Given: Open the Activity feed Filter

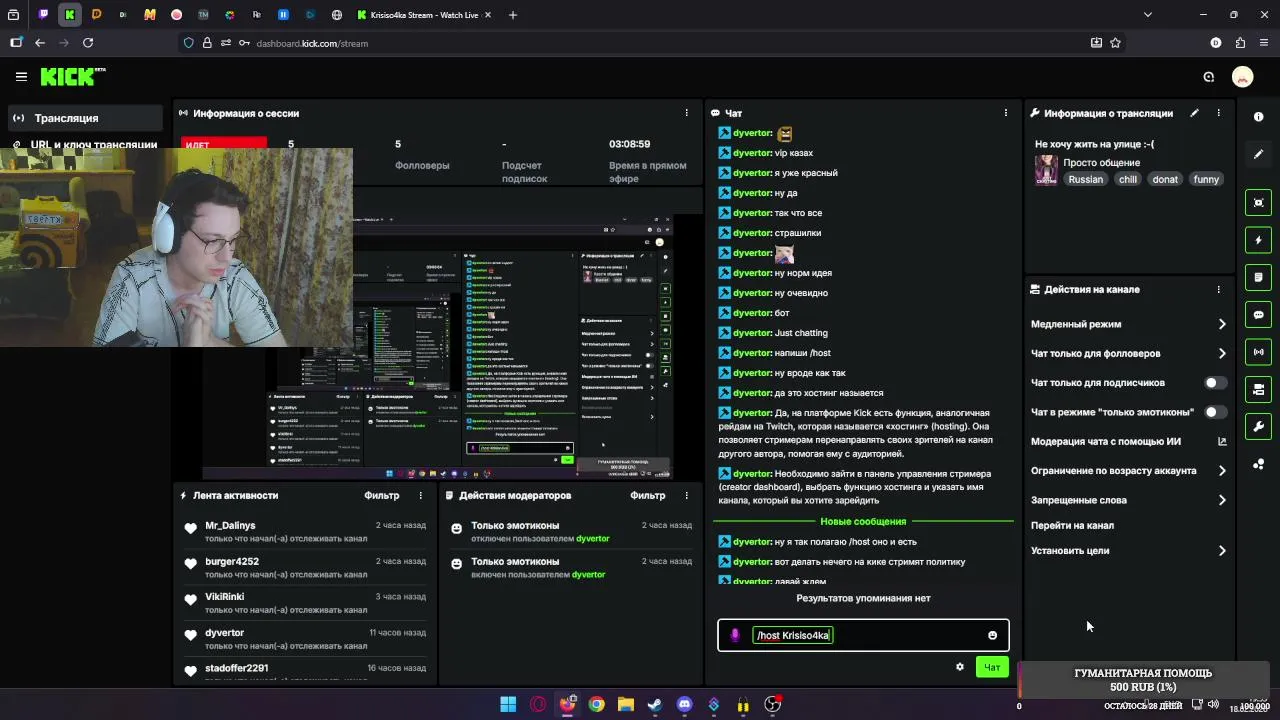Looking at the screenshot, I should click(x=381, y=495).
